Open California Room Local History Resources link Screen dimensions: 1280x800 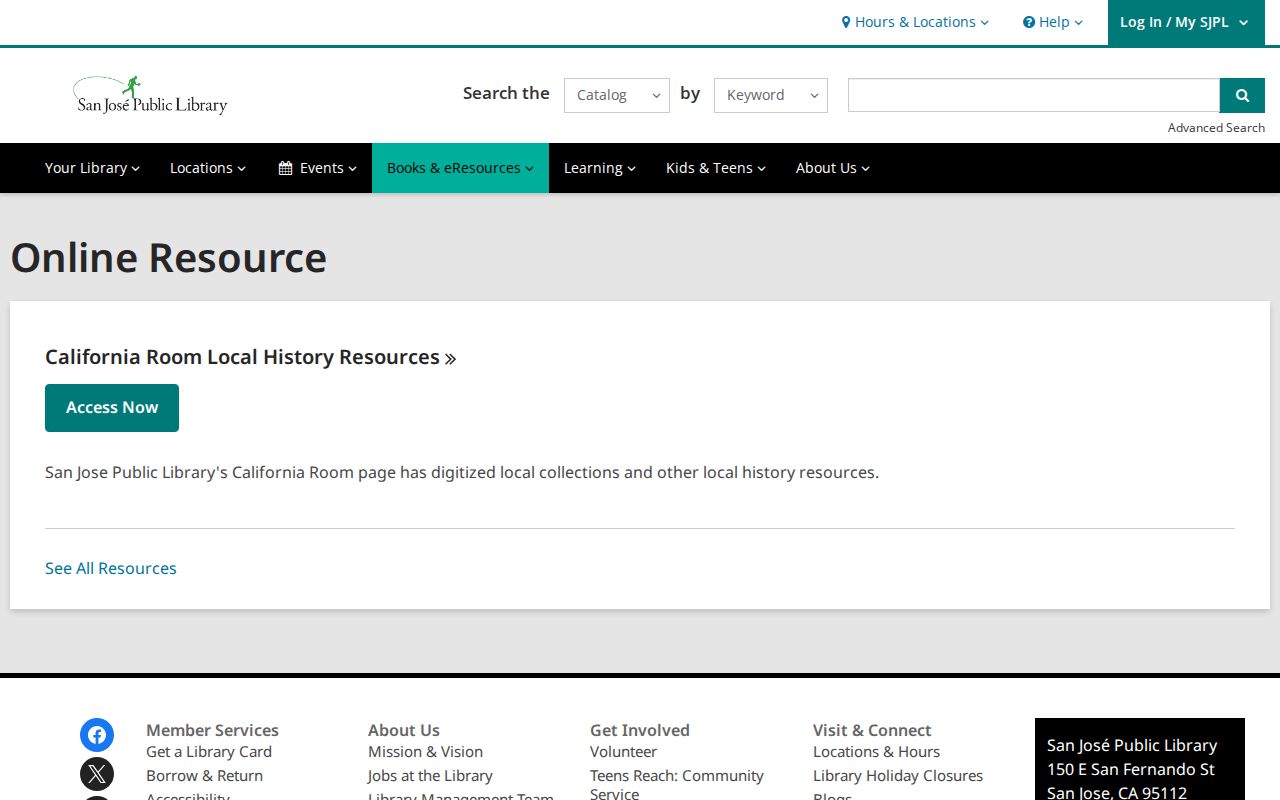(x=251, y=357)
